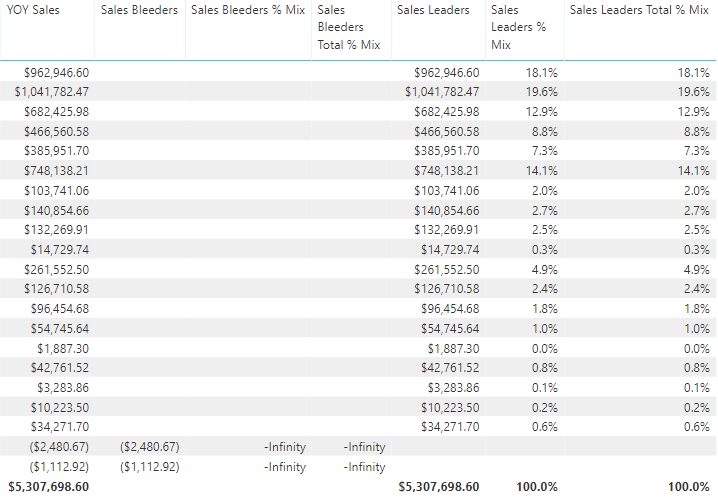Screen dimensions: 718x499
Task: Select YOY Sales cell $10,223.50
Action: (x=60, y=408)
